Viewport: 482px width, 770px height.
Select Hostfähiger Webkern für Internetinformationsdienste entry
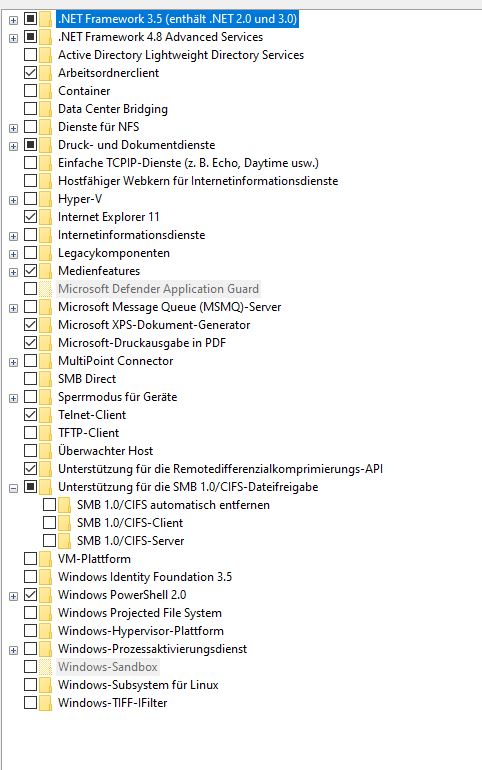[x=198, y=181]
